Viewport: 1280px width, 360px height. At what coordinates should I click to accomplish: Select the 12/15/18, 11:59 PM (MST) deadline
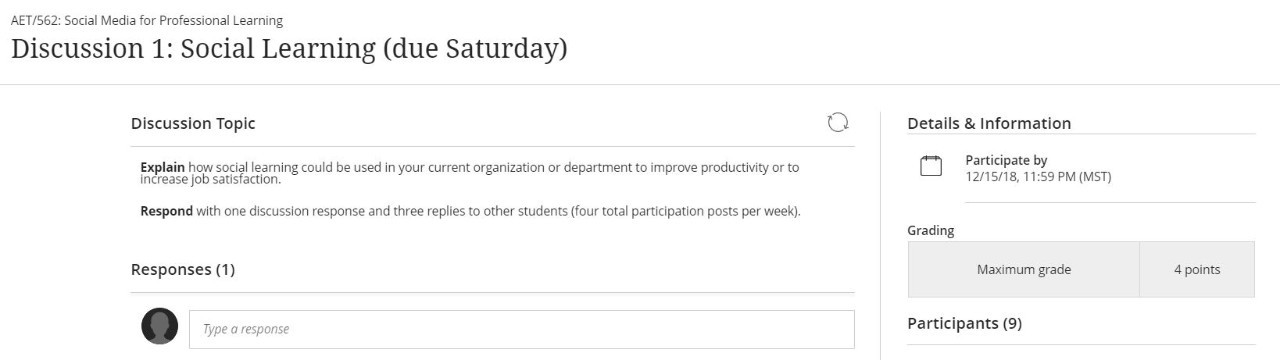pyautogui.click(x=1038, y=177)
